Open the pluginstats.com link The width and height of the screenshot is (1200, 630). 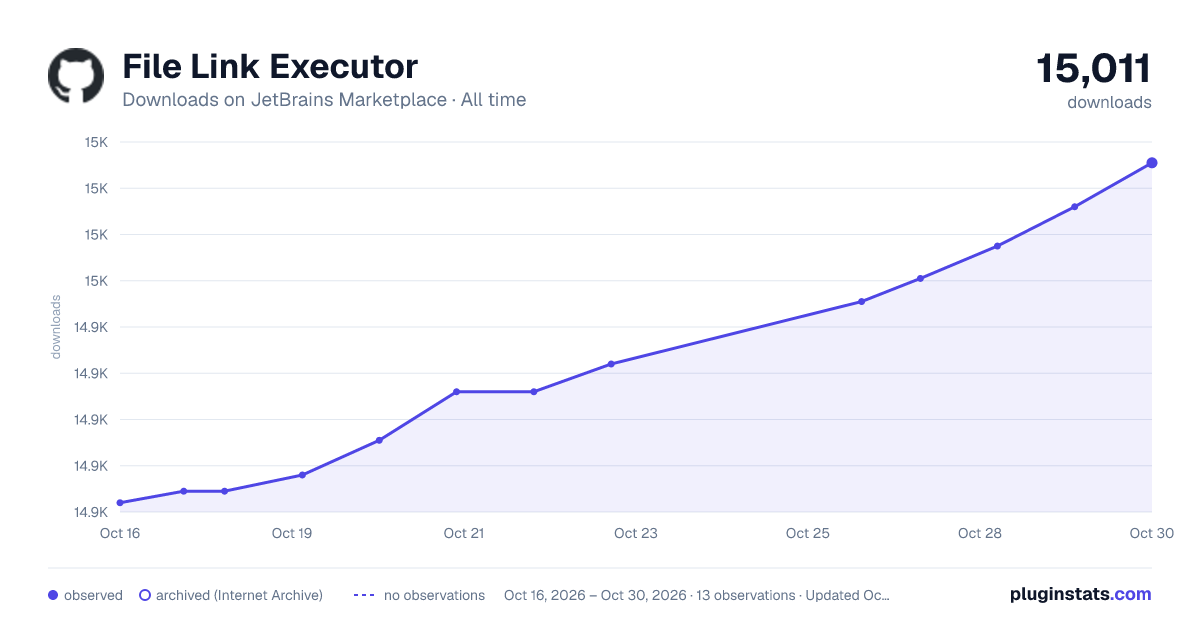[1080, 594]
